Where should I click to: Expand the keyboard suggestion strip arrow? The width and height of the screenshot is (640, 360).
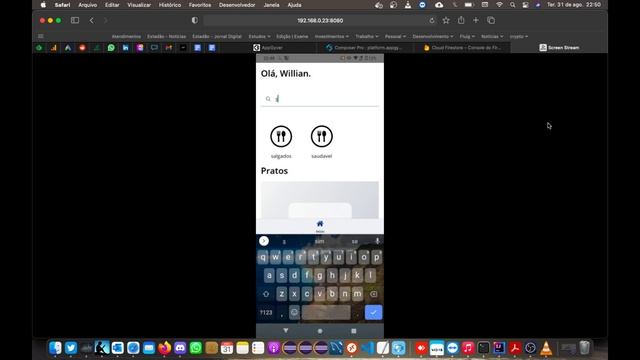[x=264, y=241]
